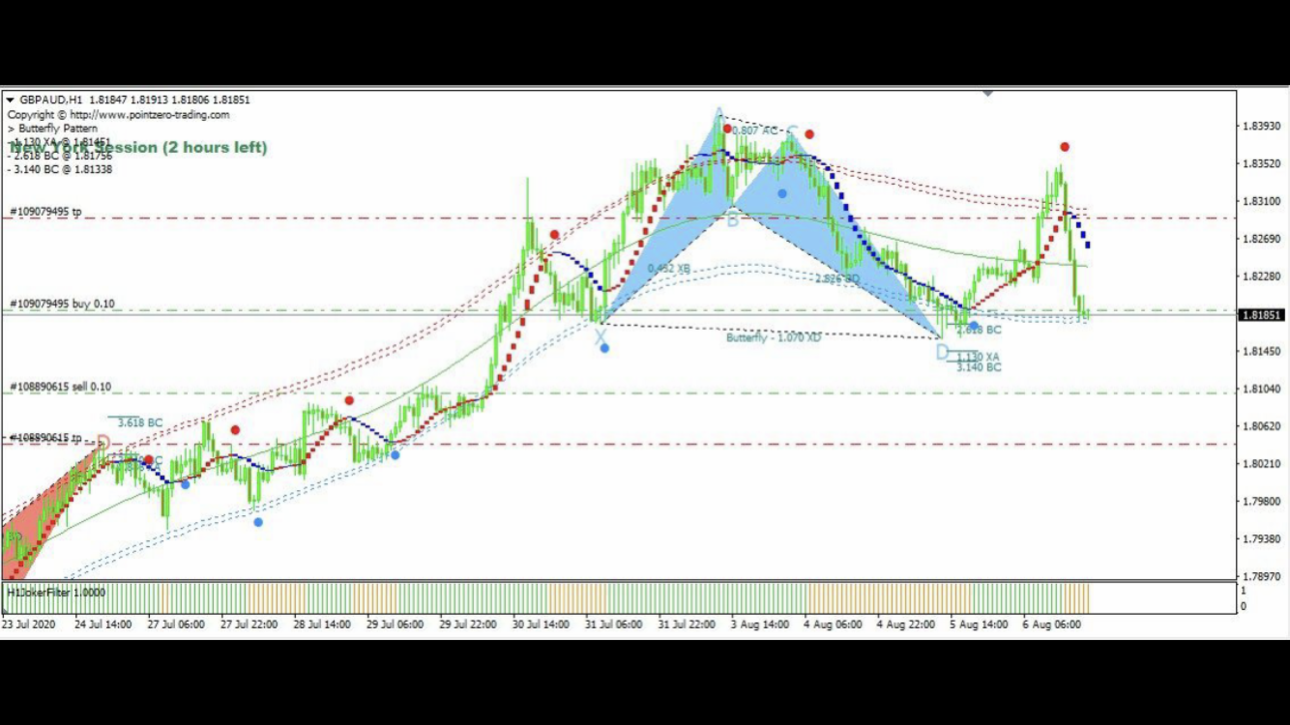Click time axis label 28 Jul 14:00
The width and height of the screenshot is (1290, 725).
click(x=322, y=624)
